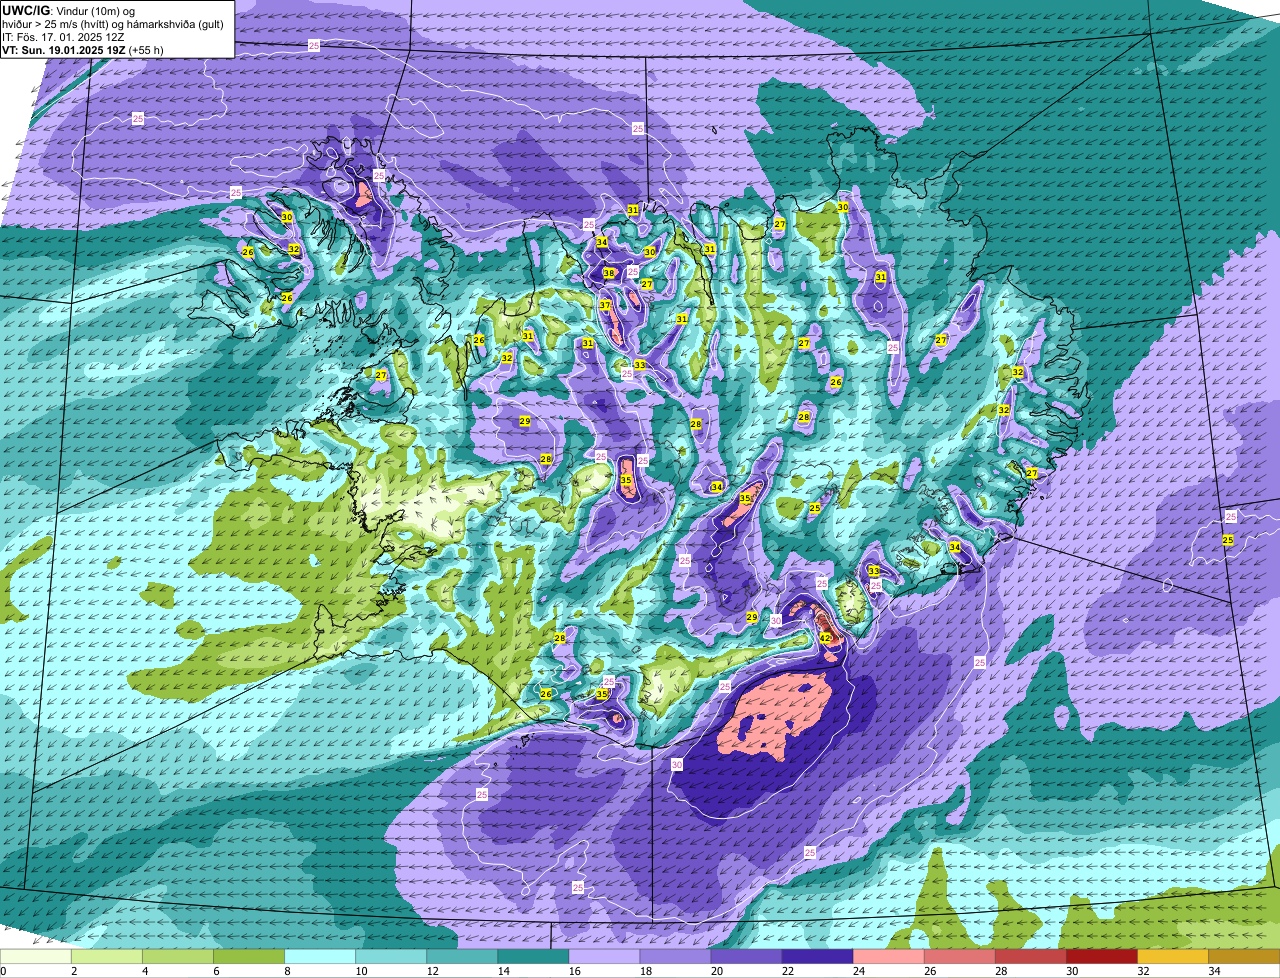Screen dimensions: 1280x978
Task: Select the legend scale value 8
Action: click(x=287, y=971)
